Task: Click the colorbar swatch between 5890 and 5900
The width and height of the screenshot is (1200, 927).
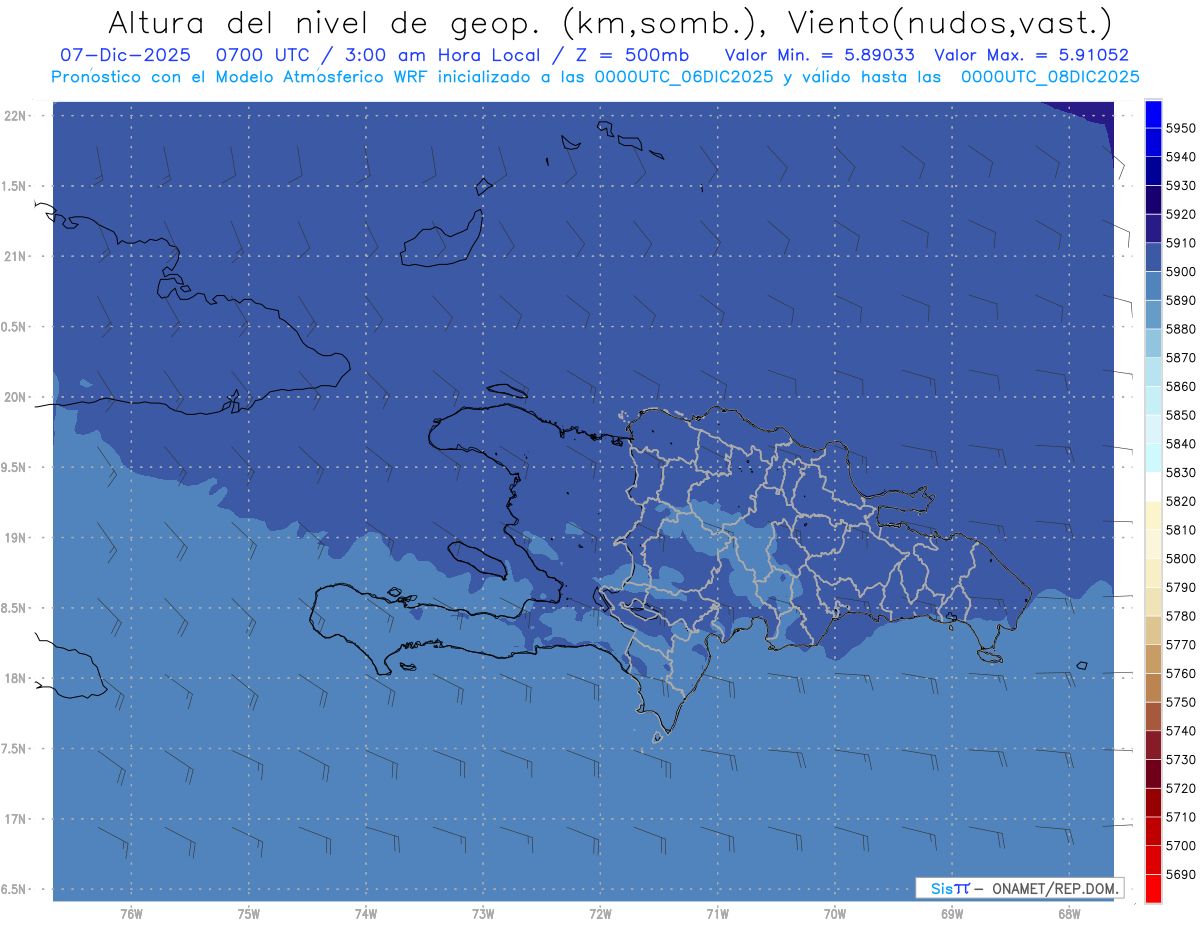Action: click(x=1153, y=286)
